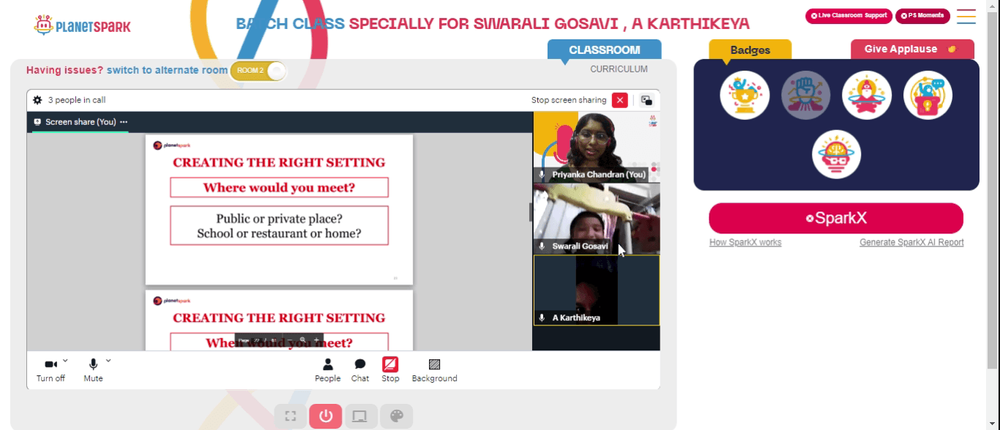Click '3 people in call' text
The height and width of the screenshot is (430, 1000).
tap(77, 100)
